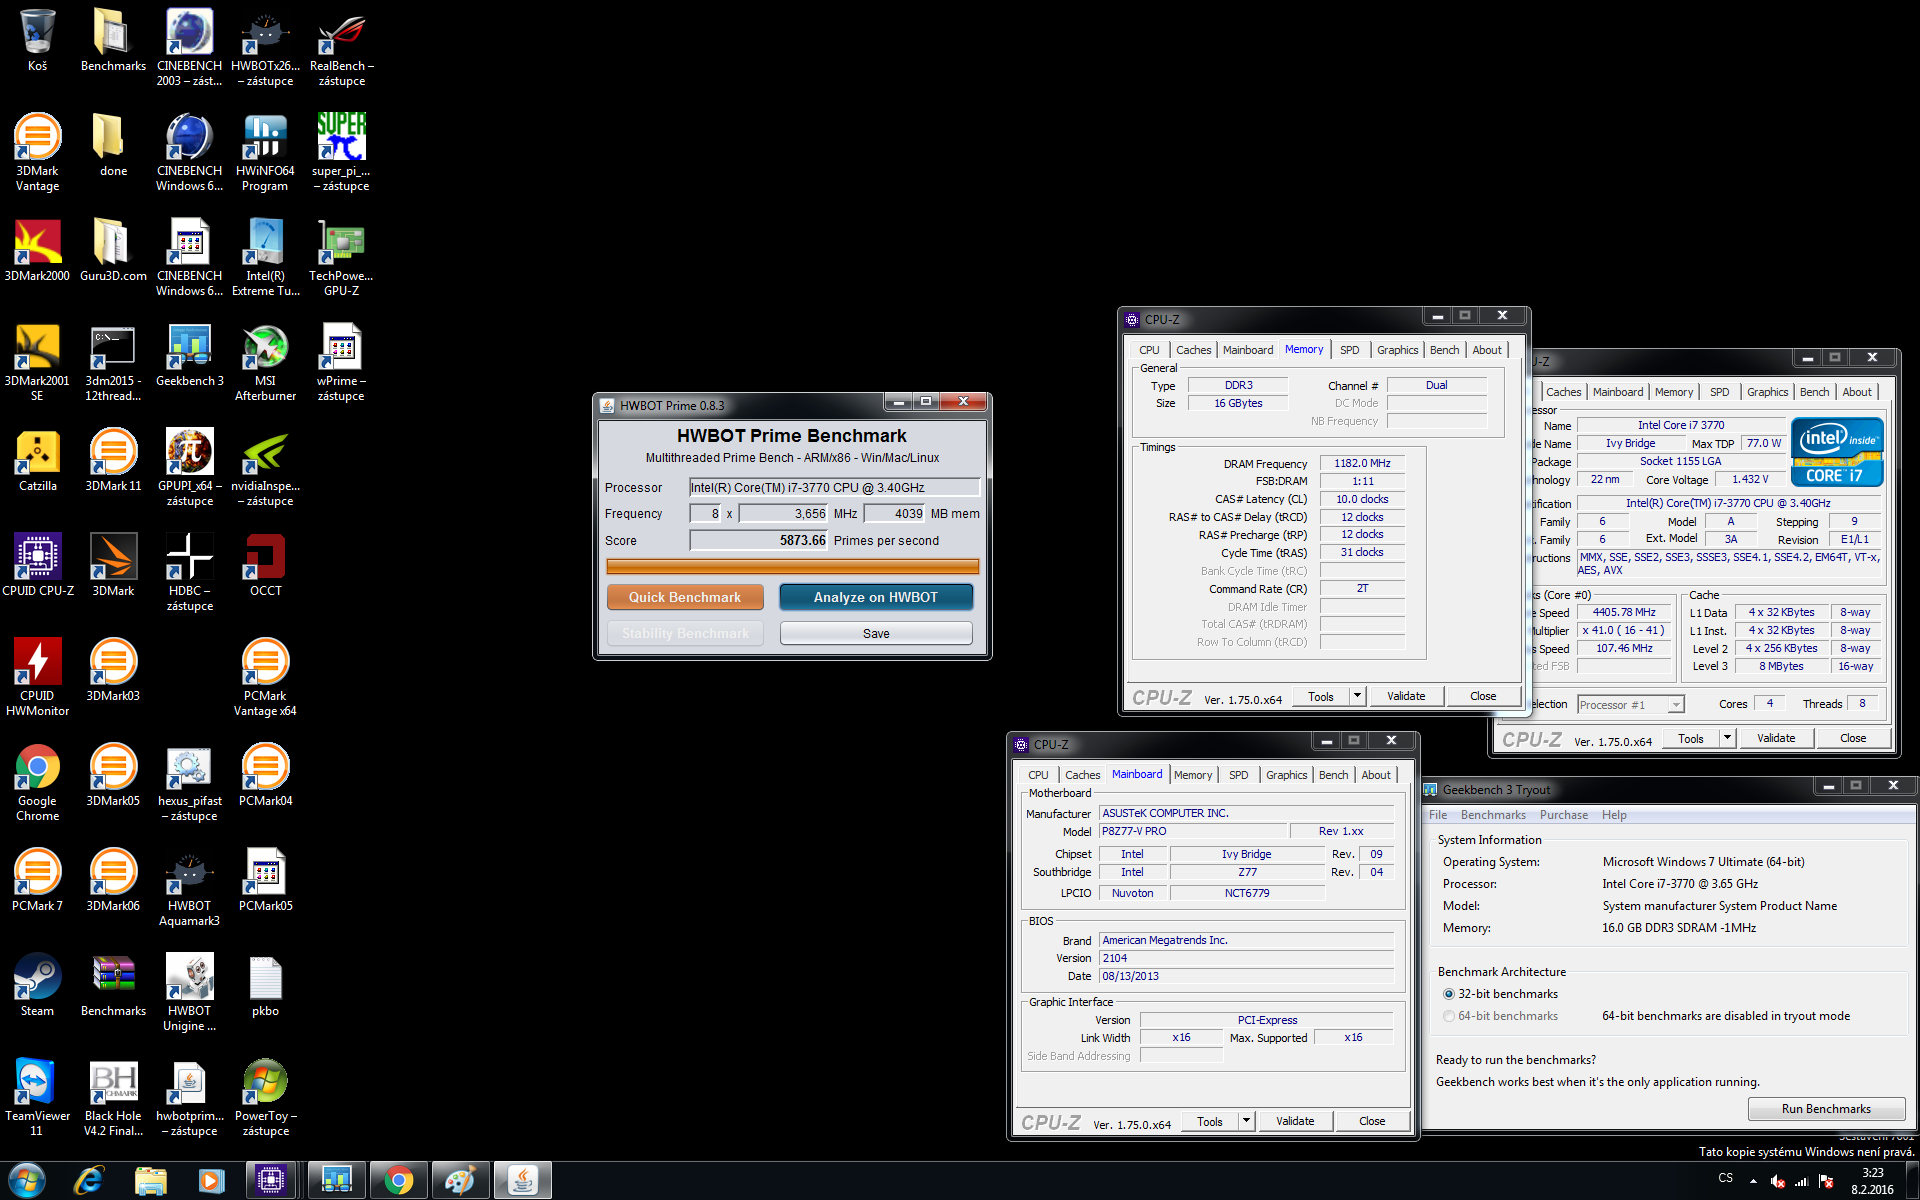Click Run Benchmarks in Geekbench 3
Viewport: 1920px width, 1200px height.
(x=1826, y=1109)
